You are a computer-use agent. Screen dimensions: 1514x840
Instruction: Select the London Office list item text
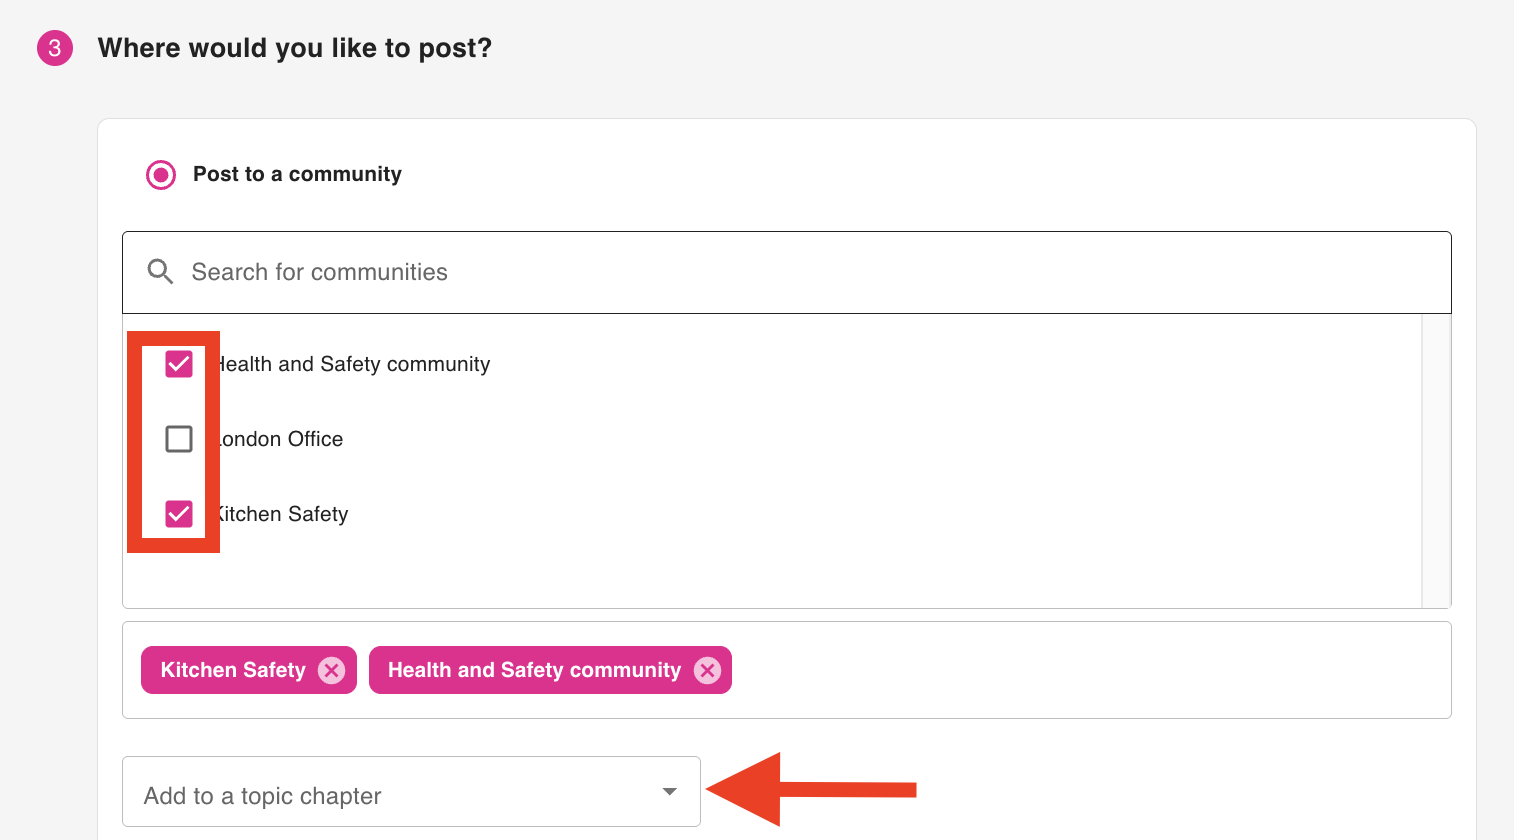(282, 439)
